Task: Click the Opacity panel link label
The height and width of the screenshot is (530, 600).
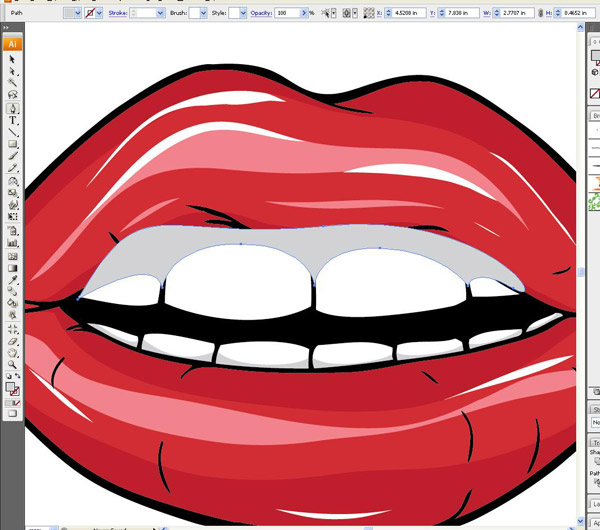Action: (262, 14)
